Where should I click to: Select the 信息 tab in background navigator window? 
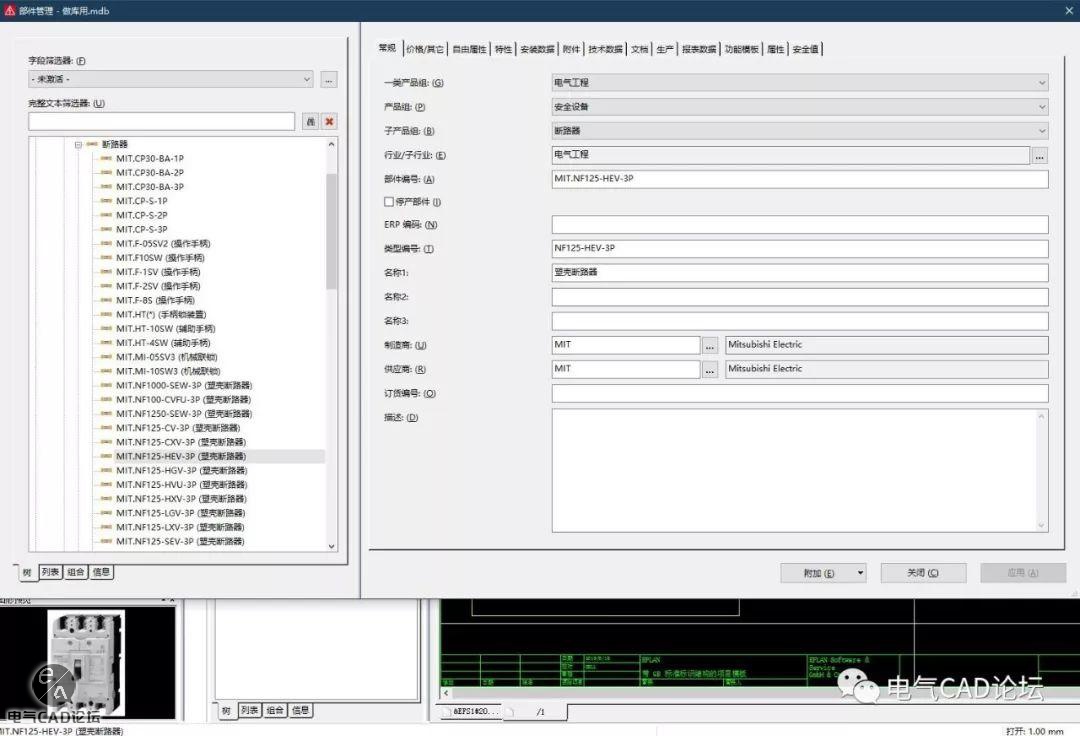[300, 710]
